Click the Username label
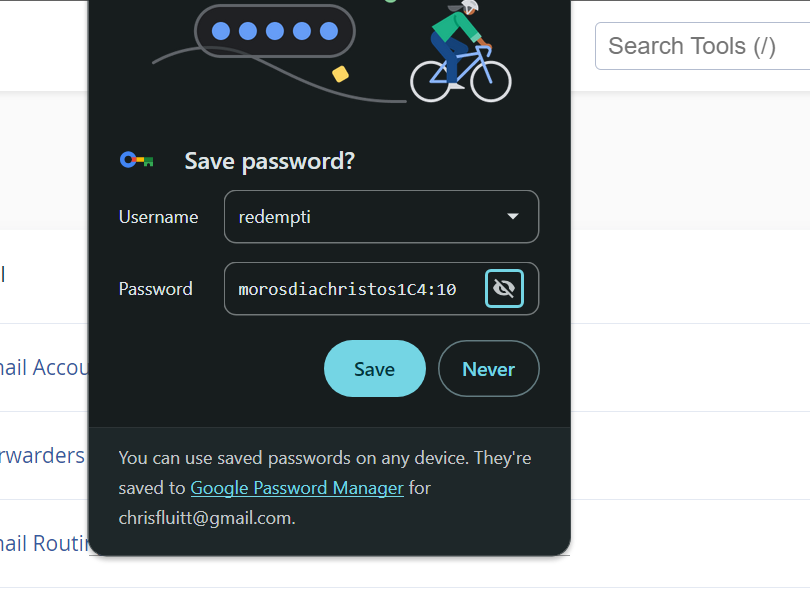Screen dimensions: 810x612 (158, 217)
